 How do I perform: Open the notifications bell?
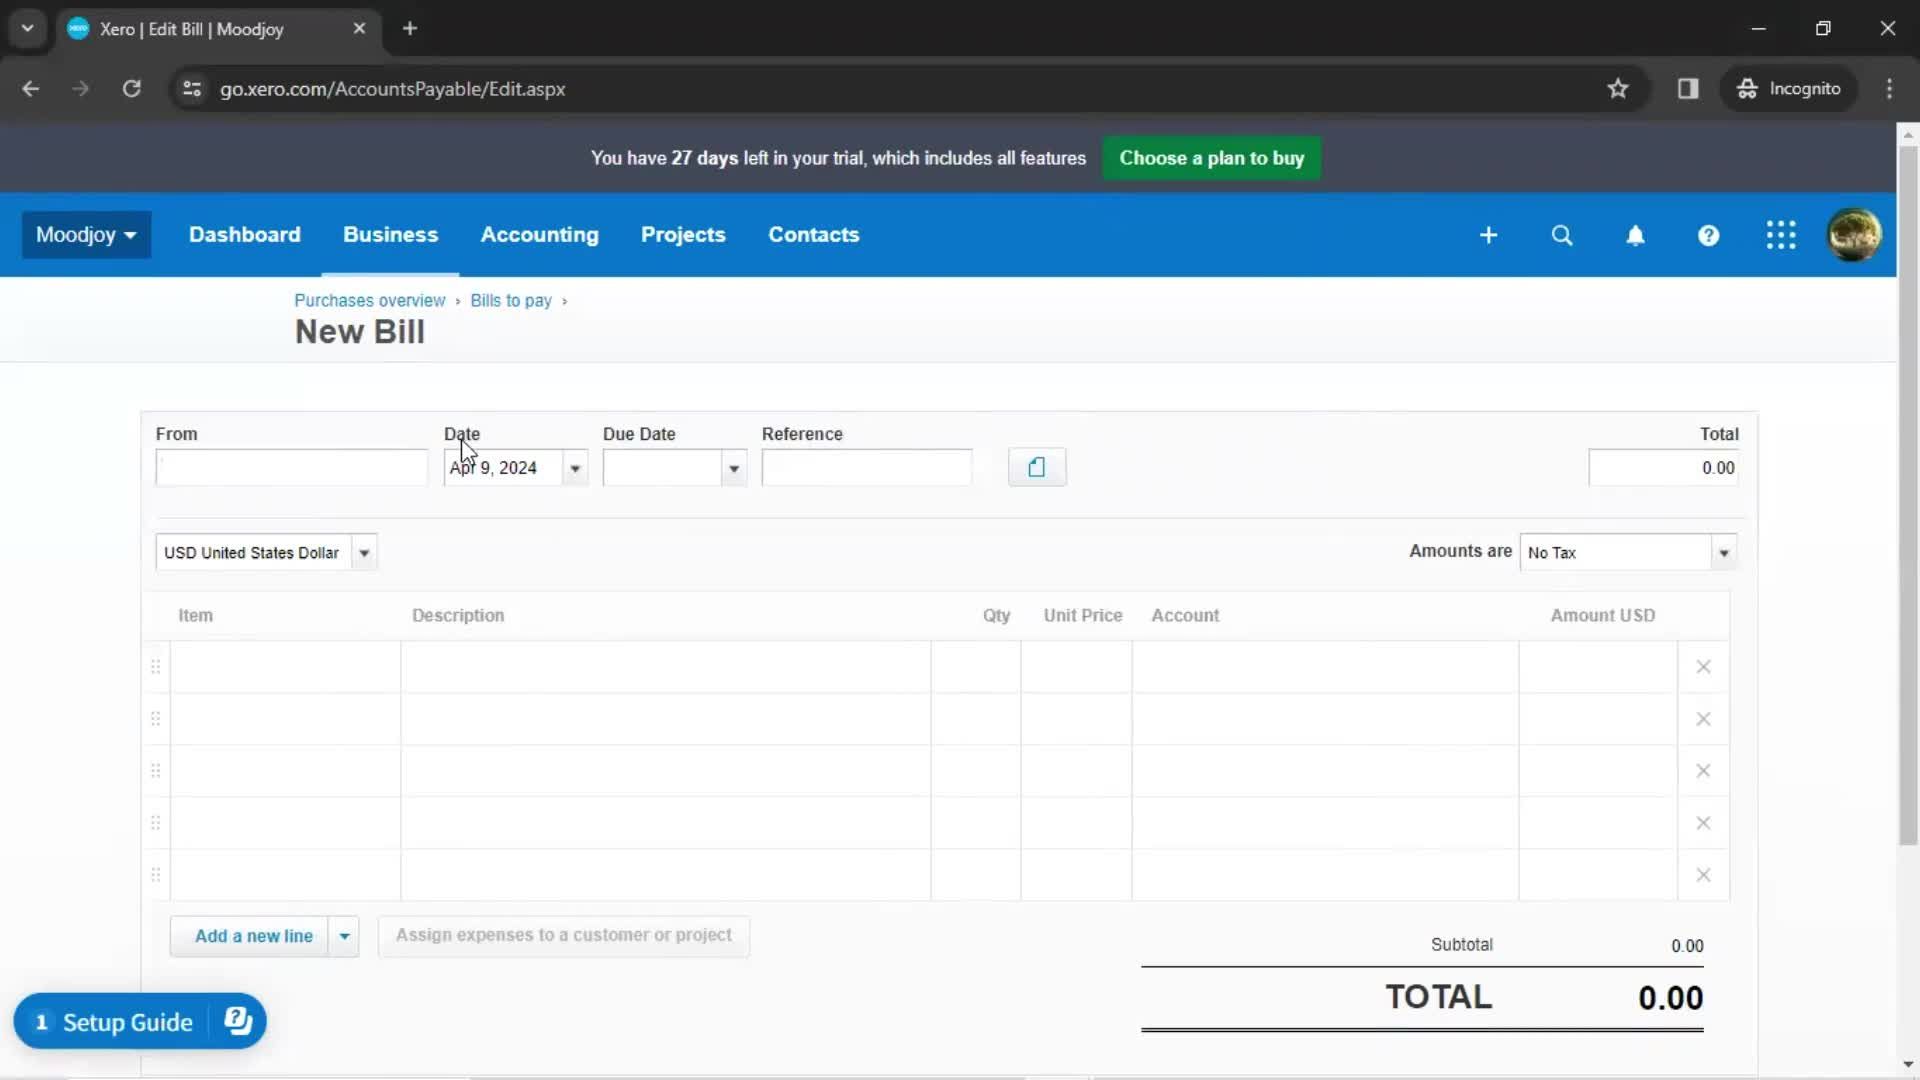coord(1635,235)
